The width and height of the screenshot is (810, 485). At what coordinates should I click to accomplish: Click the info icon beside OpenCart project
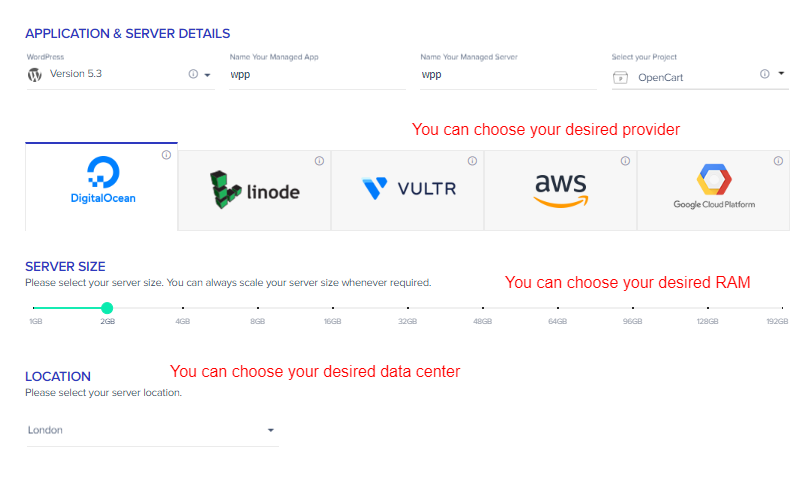point(765,74)
